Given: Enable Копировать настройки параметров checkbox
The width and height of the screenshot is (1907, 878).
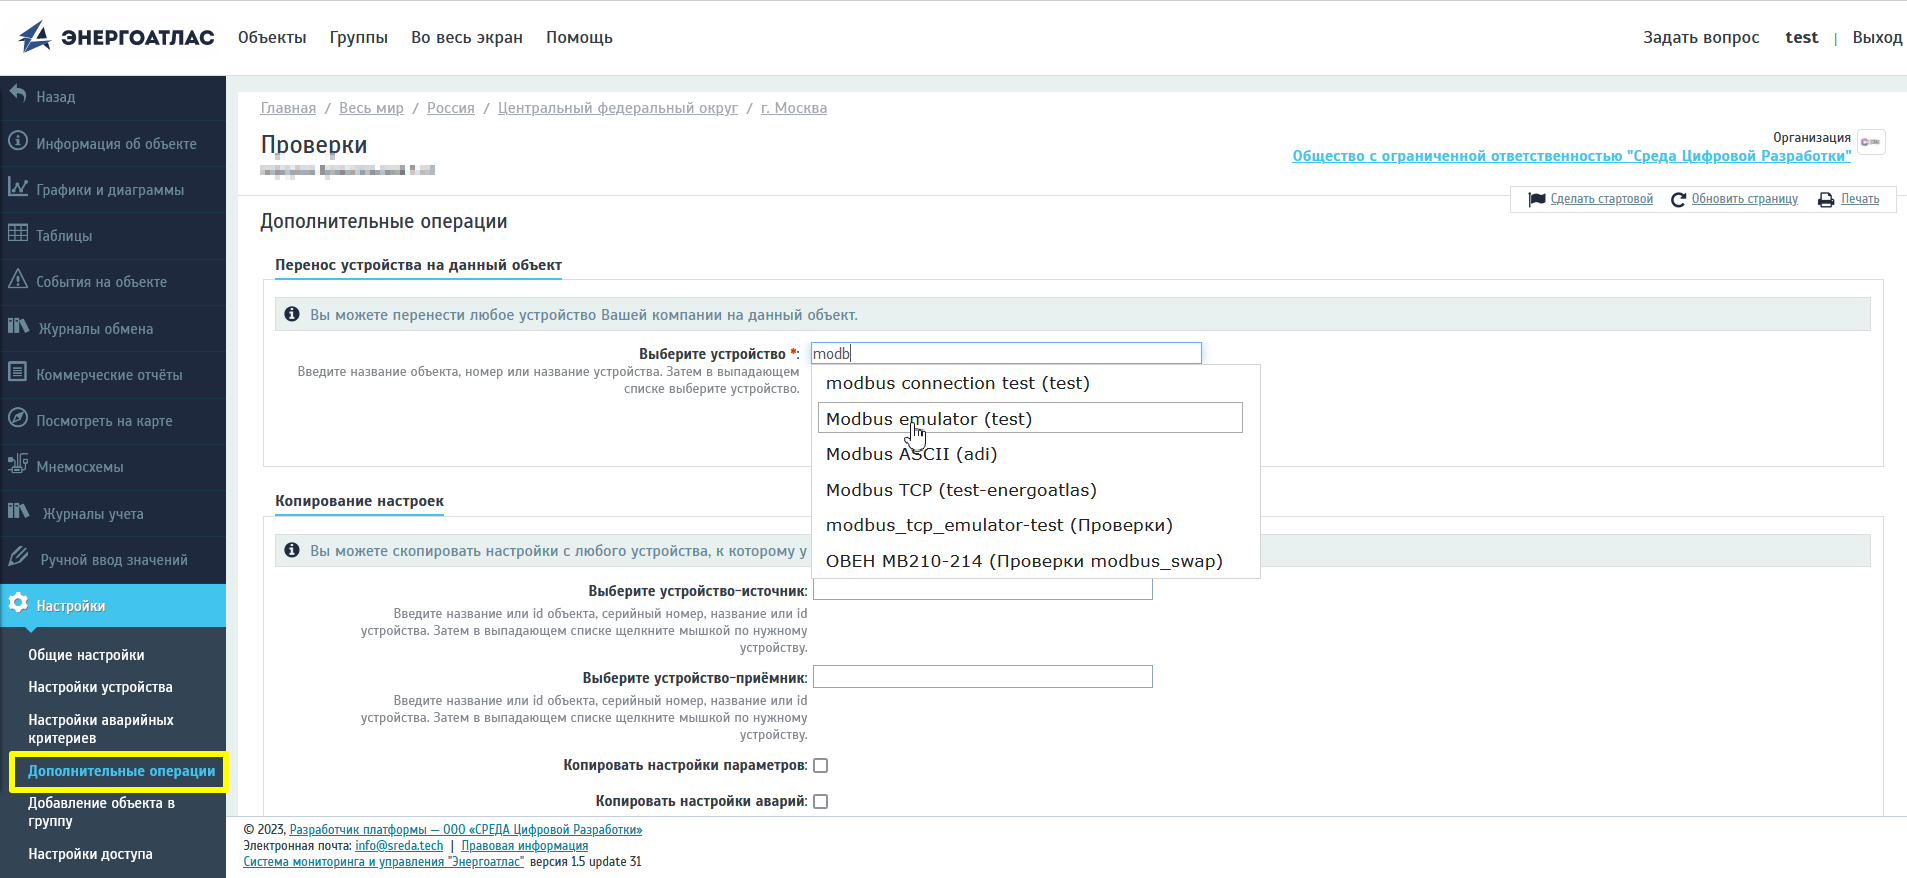Looking at the screenshot, I should 820,766.
